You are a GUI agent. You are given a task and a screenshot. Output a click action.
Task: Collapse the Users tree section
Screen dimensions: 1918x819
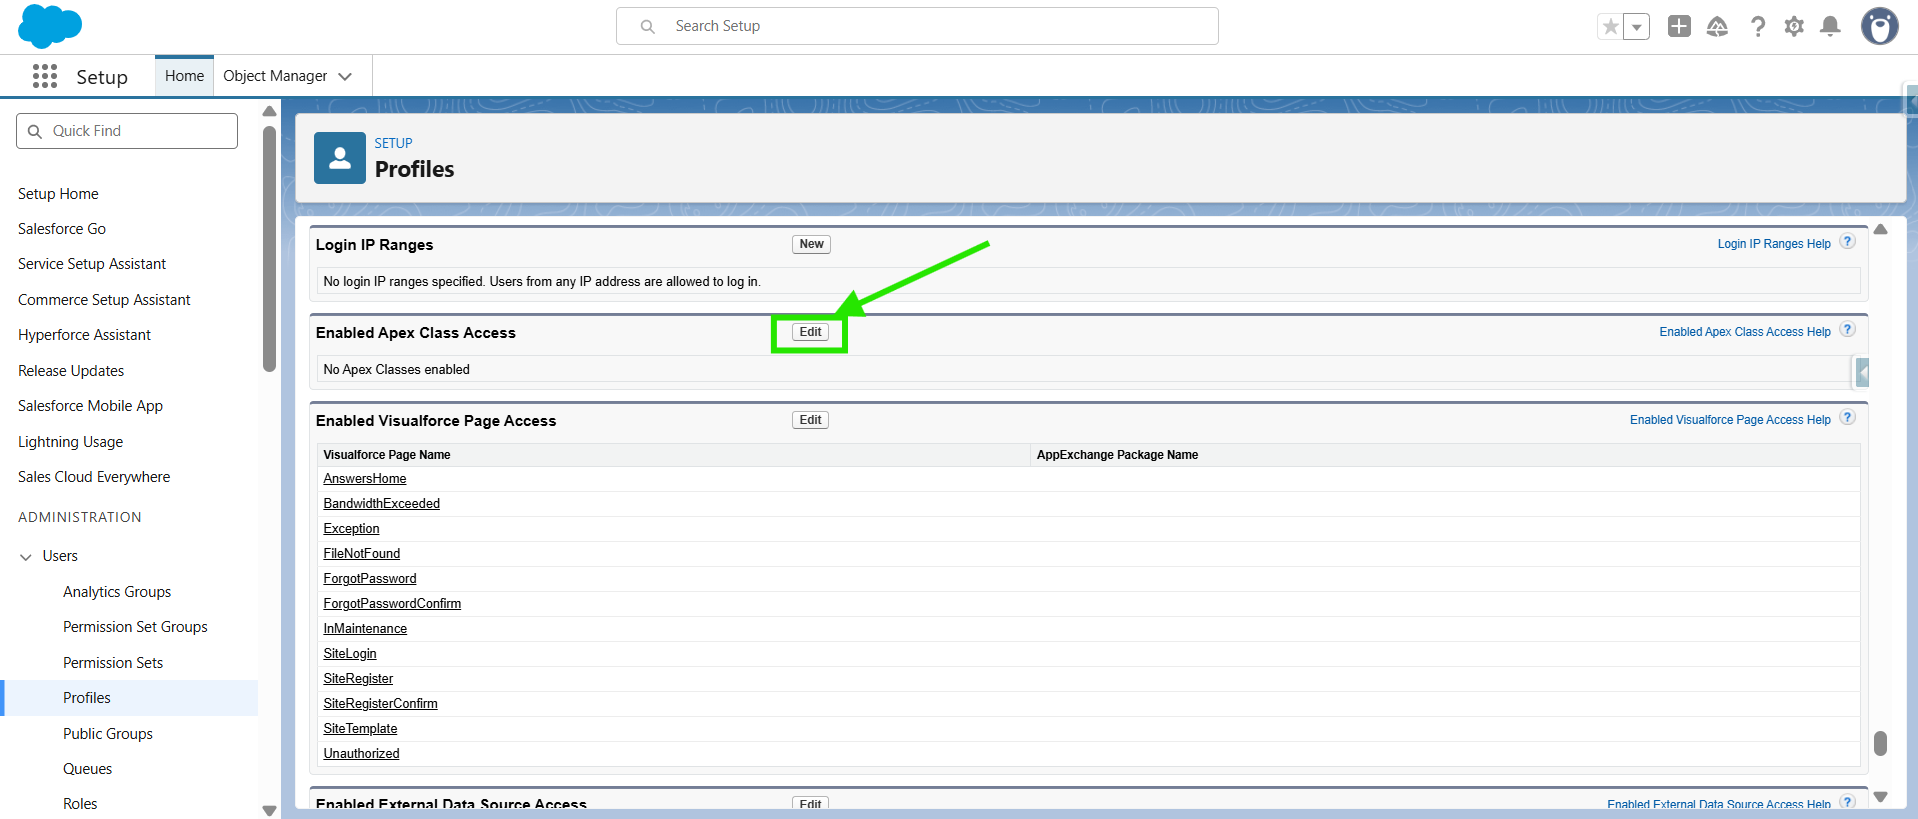tap(26, 557)
